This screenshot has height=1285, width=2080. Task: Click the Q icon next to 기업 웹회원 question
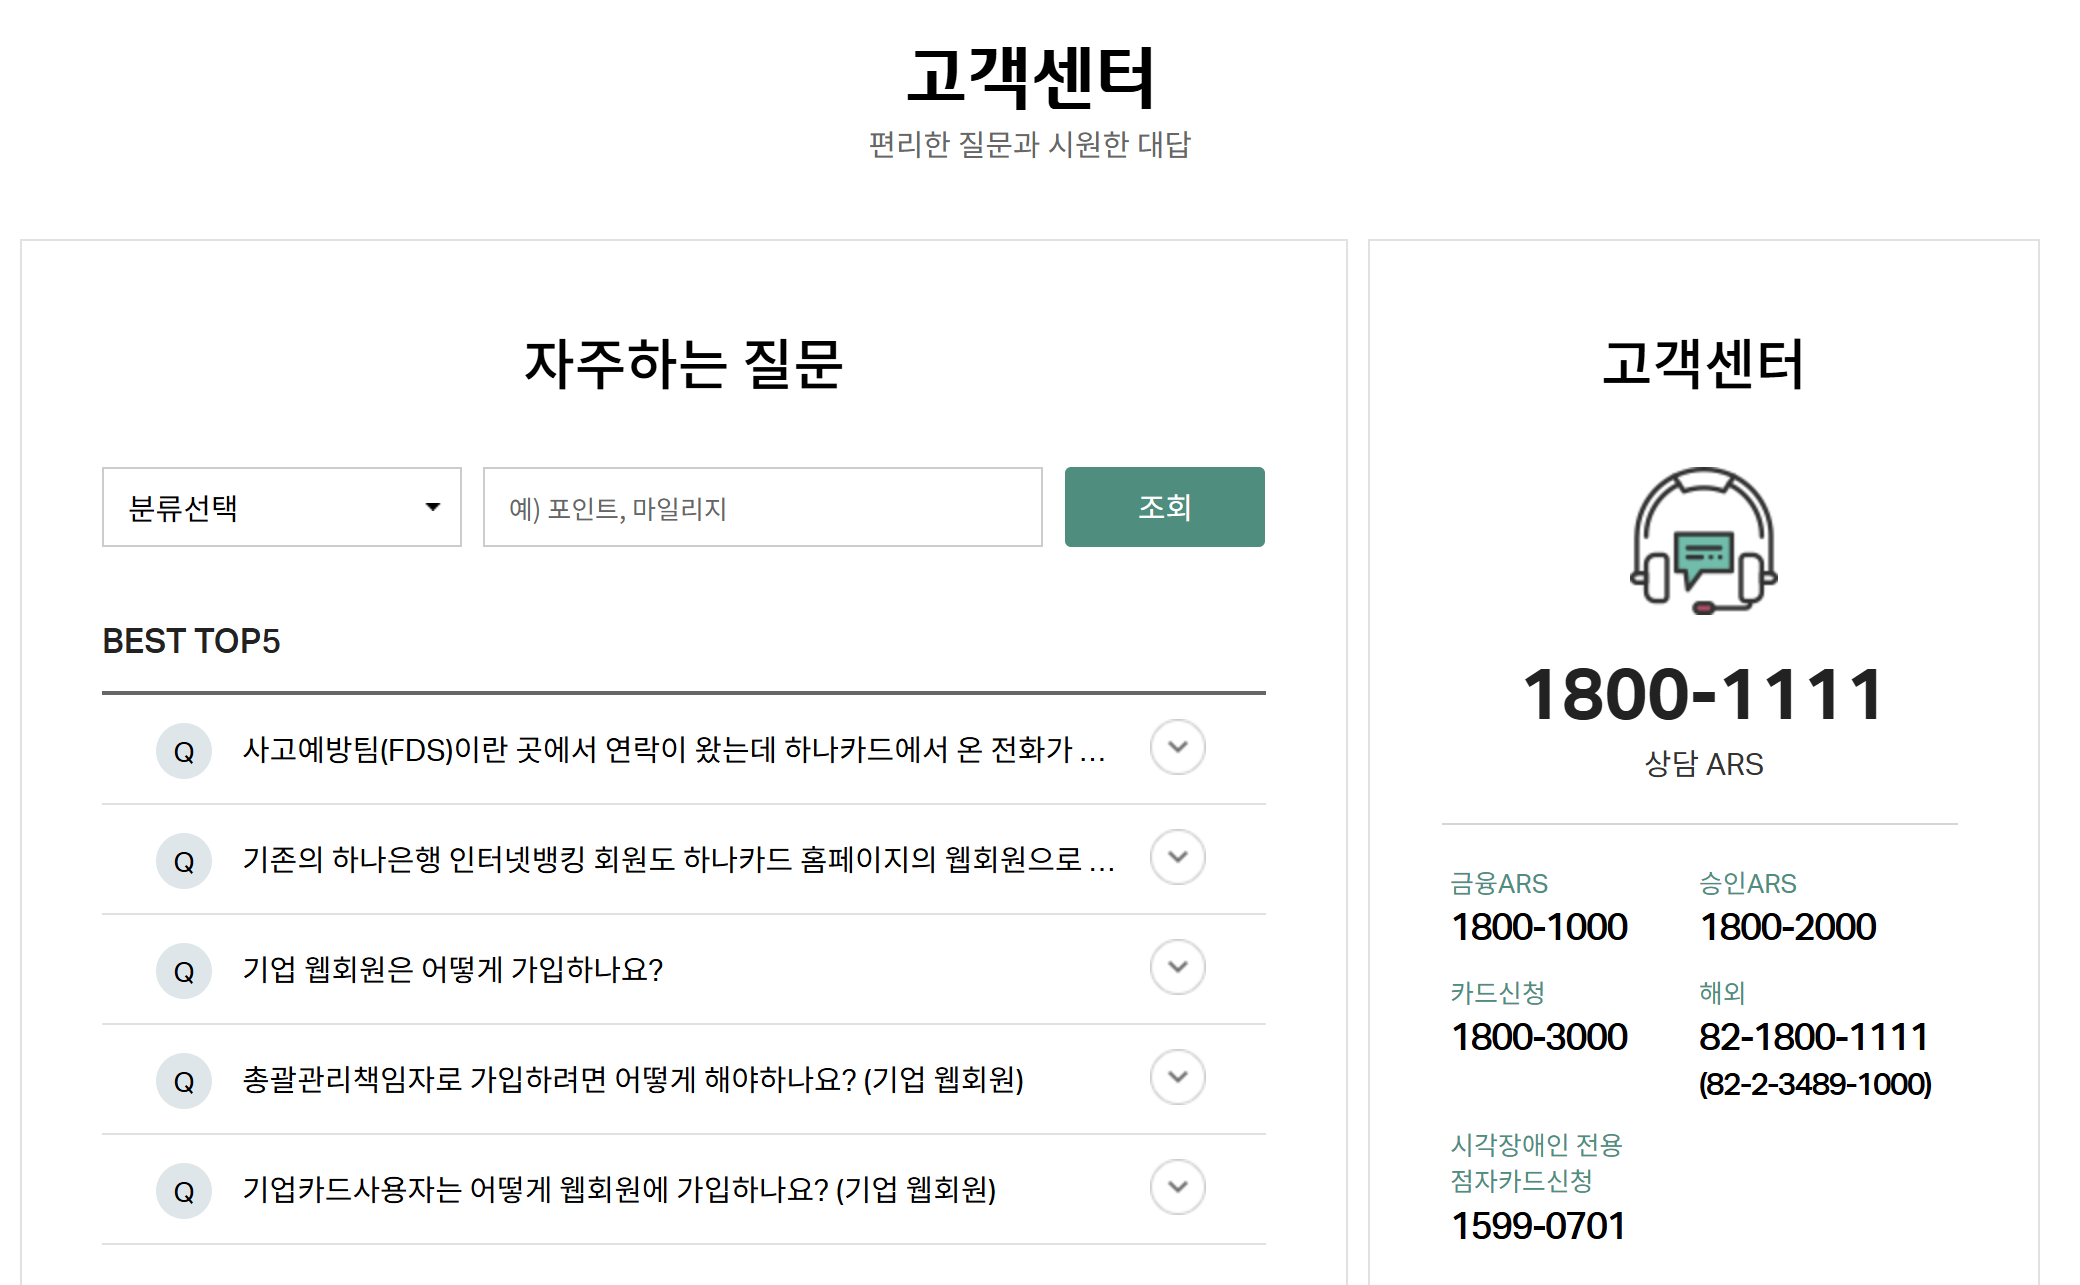tap(183, 970)
